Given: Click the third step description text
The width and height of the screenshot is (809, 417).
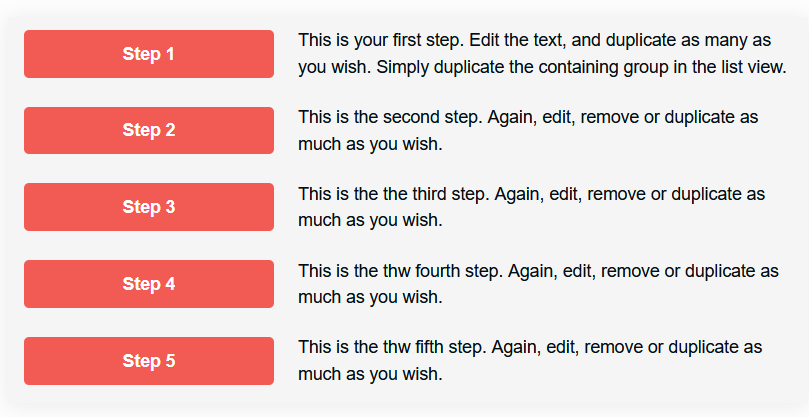Looking at the screenshot, I should coord(531,207).
